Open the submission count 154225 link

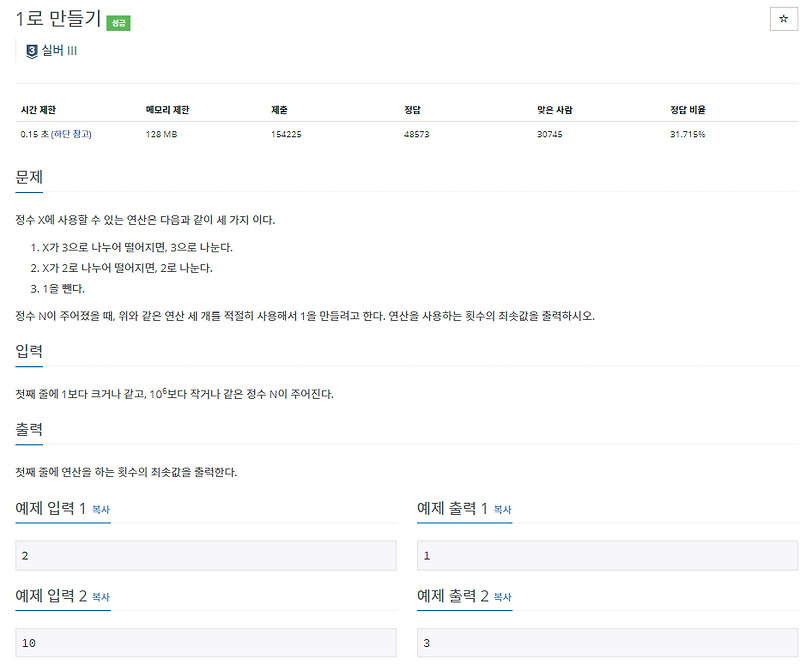(x=287, y=132)
